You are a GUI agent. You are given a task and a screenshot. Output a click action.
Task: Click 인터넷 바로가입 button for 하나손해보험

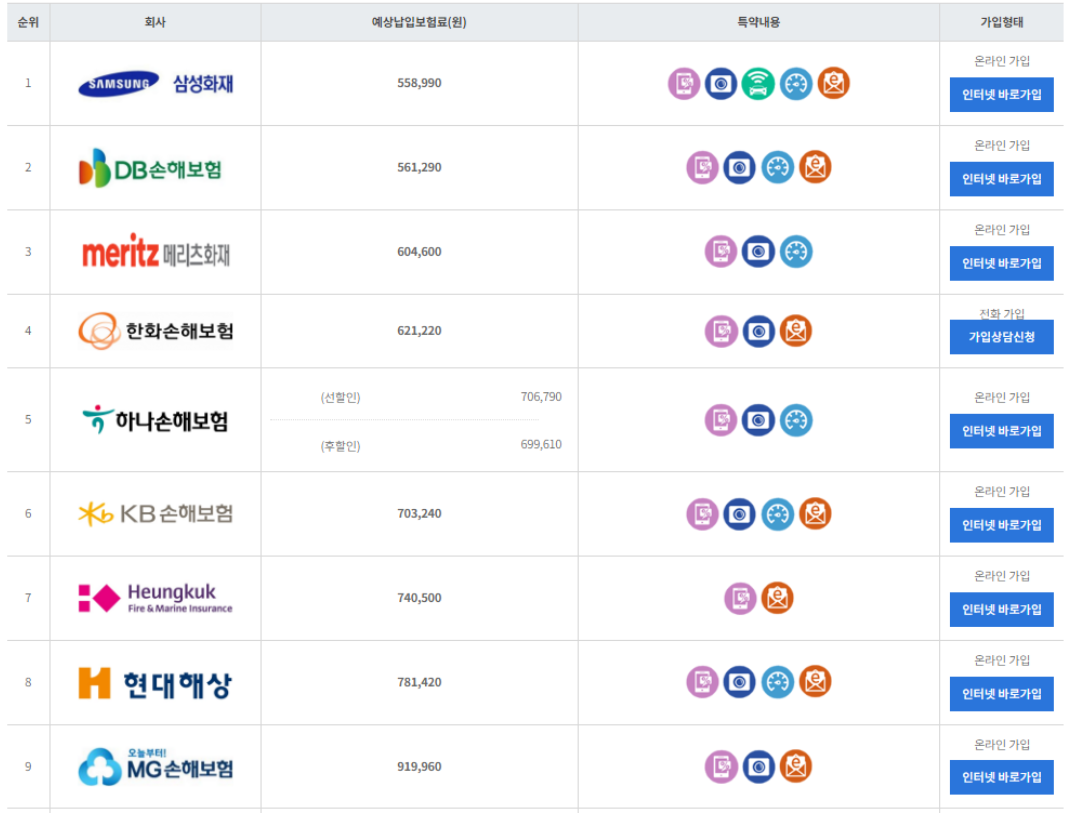pyautogui.click(x=1001, y=431)
